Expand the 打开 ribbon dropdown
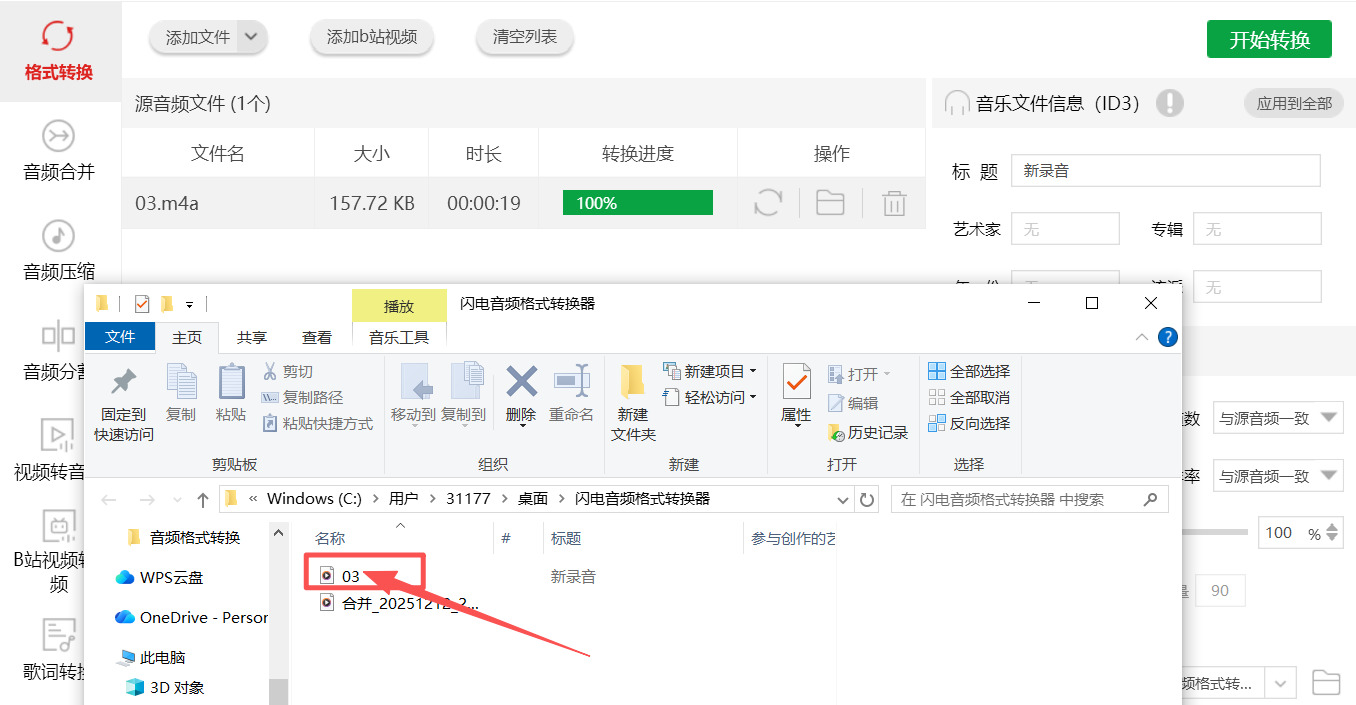This screenshot has height=705, width=1356. [886, 374]
